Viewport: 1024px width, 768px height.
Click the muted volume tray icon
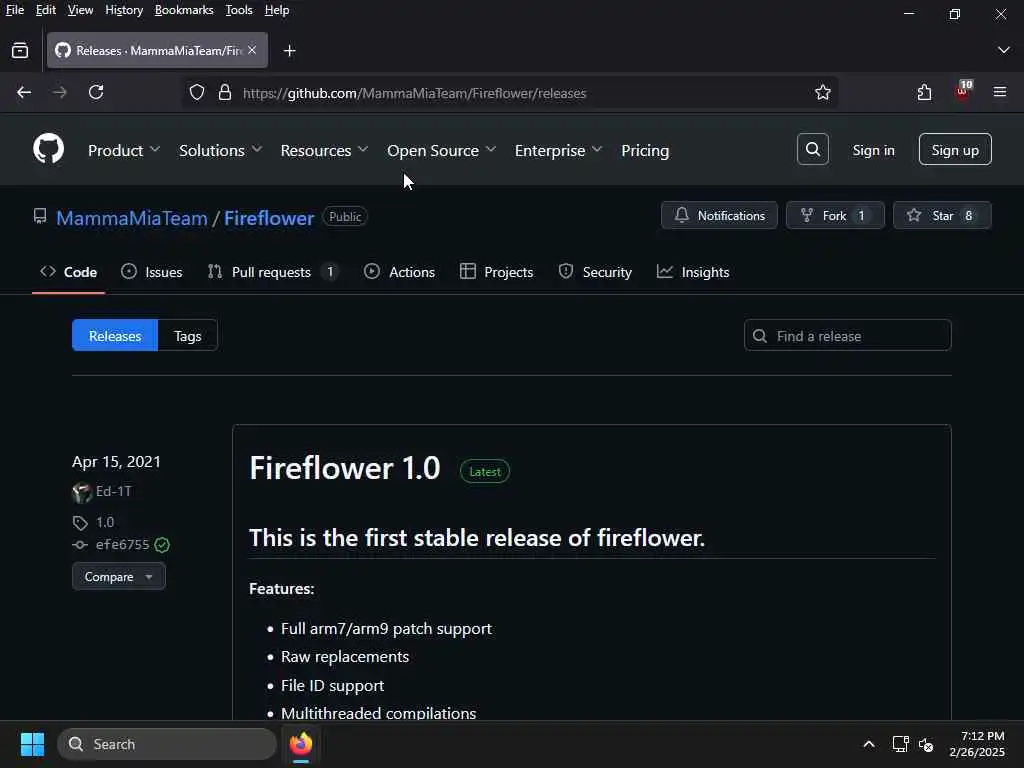click(x=926, y=744)
